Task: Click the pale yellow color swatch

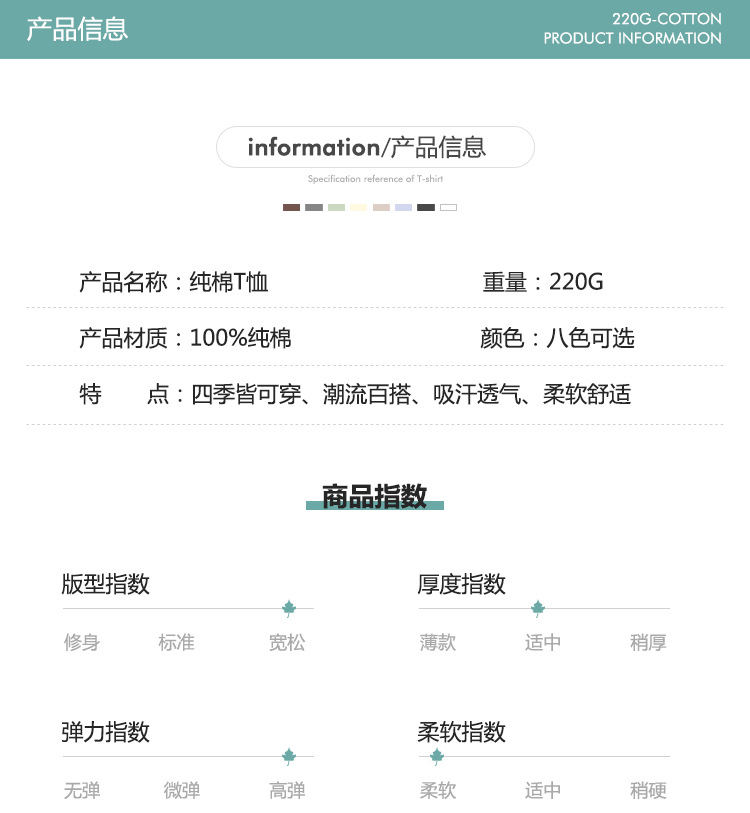Action: point(358,207)
